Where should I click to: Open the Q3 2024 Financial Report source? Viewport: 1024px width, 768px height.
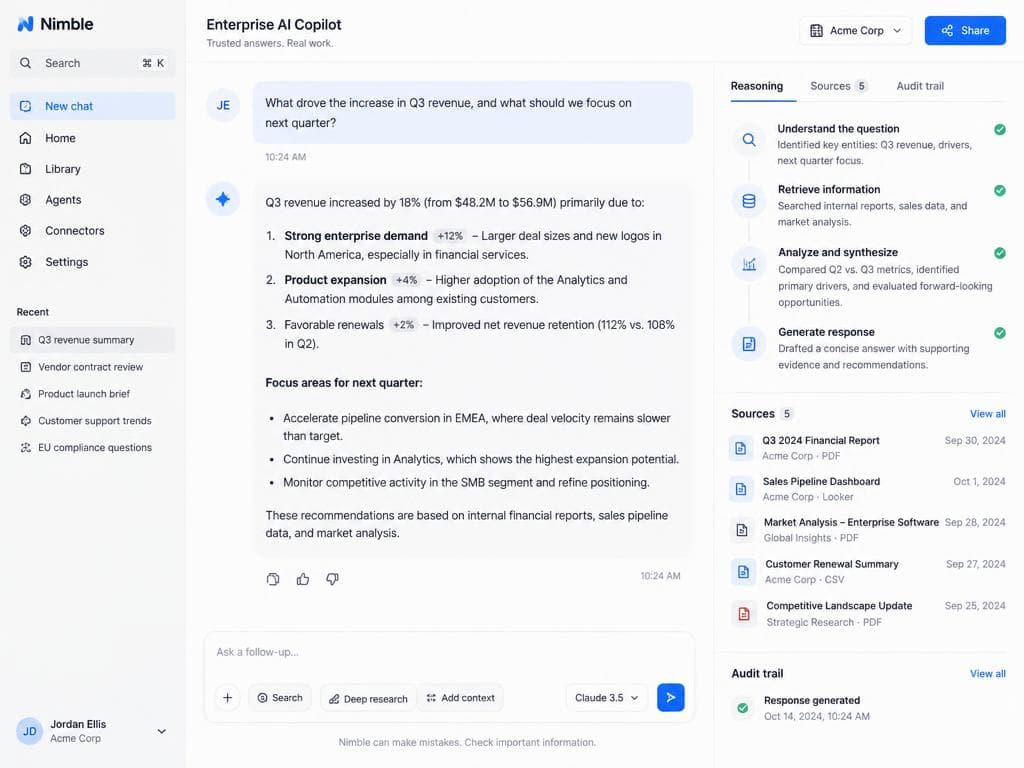pyautogui.click(x=867, y=448)
